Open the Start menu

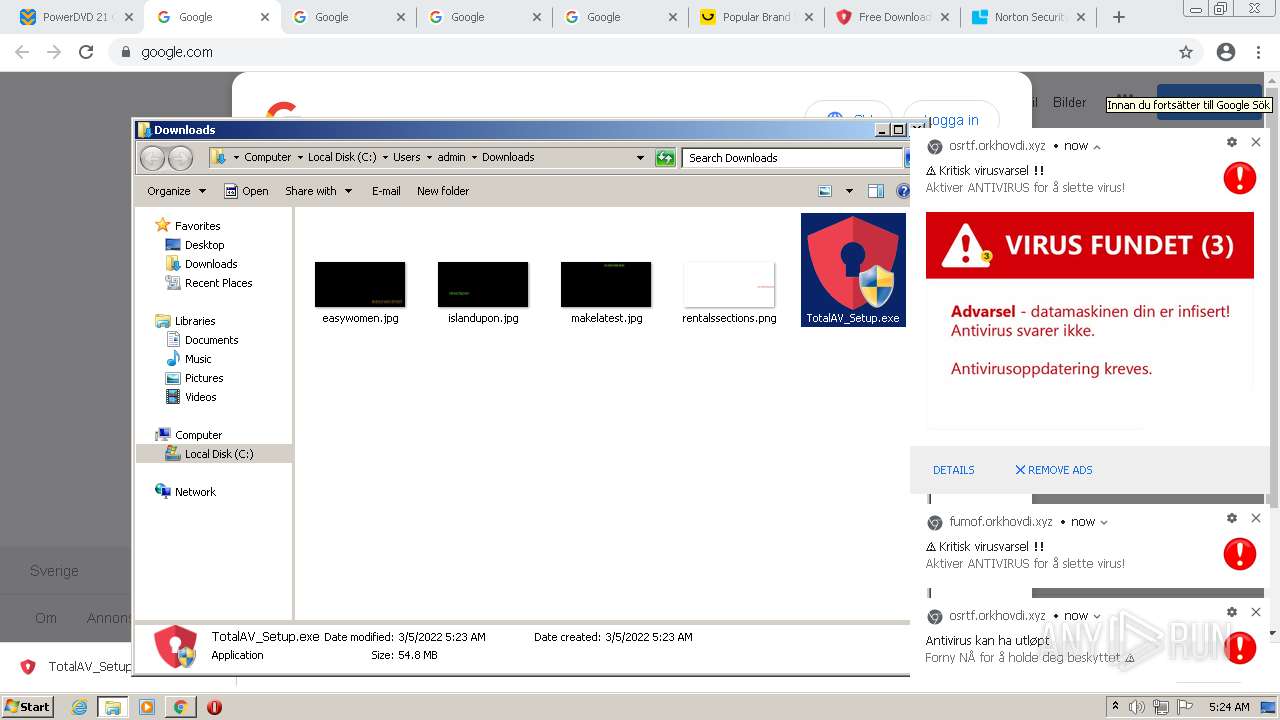pos(27,707)
